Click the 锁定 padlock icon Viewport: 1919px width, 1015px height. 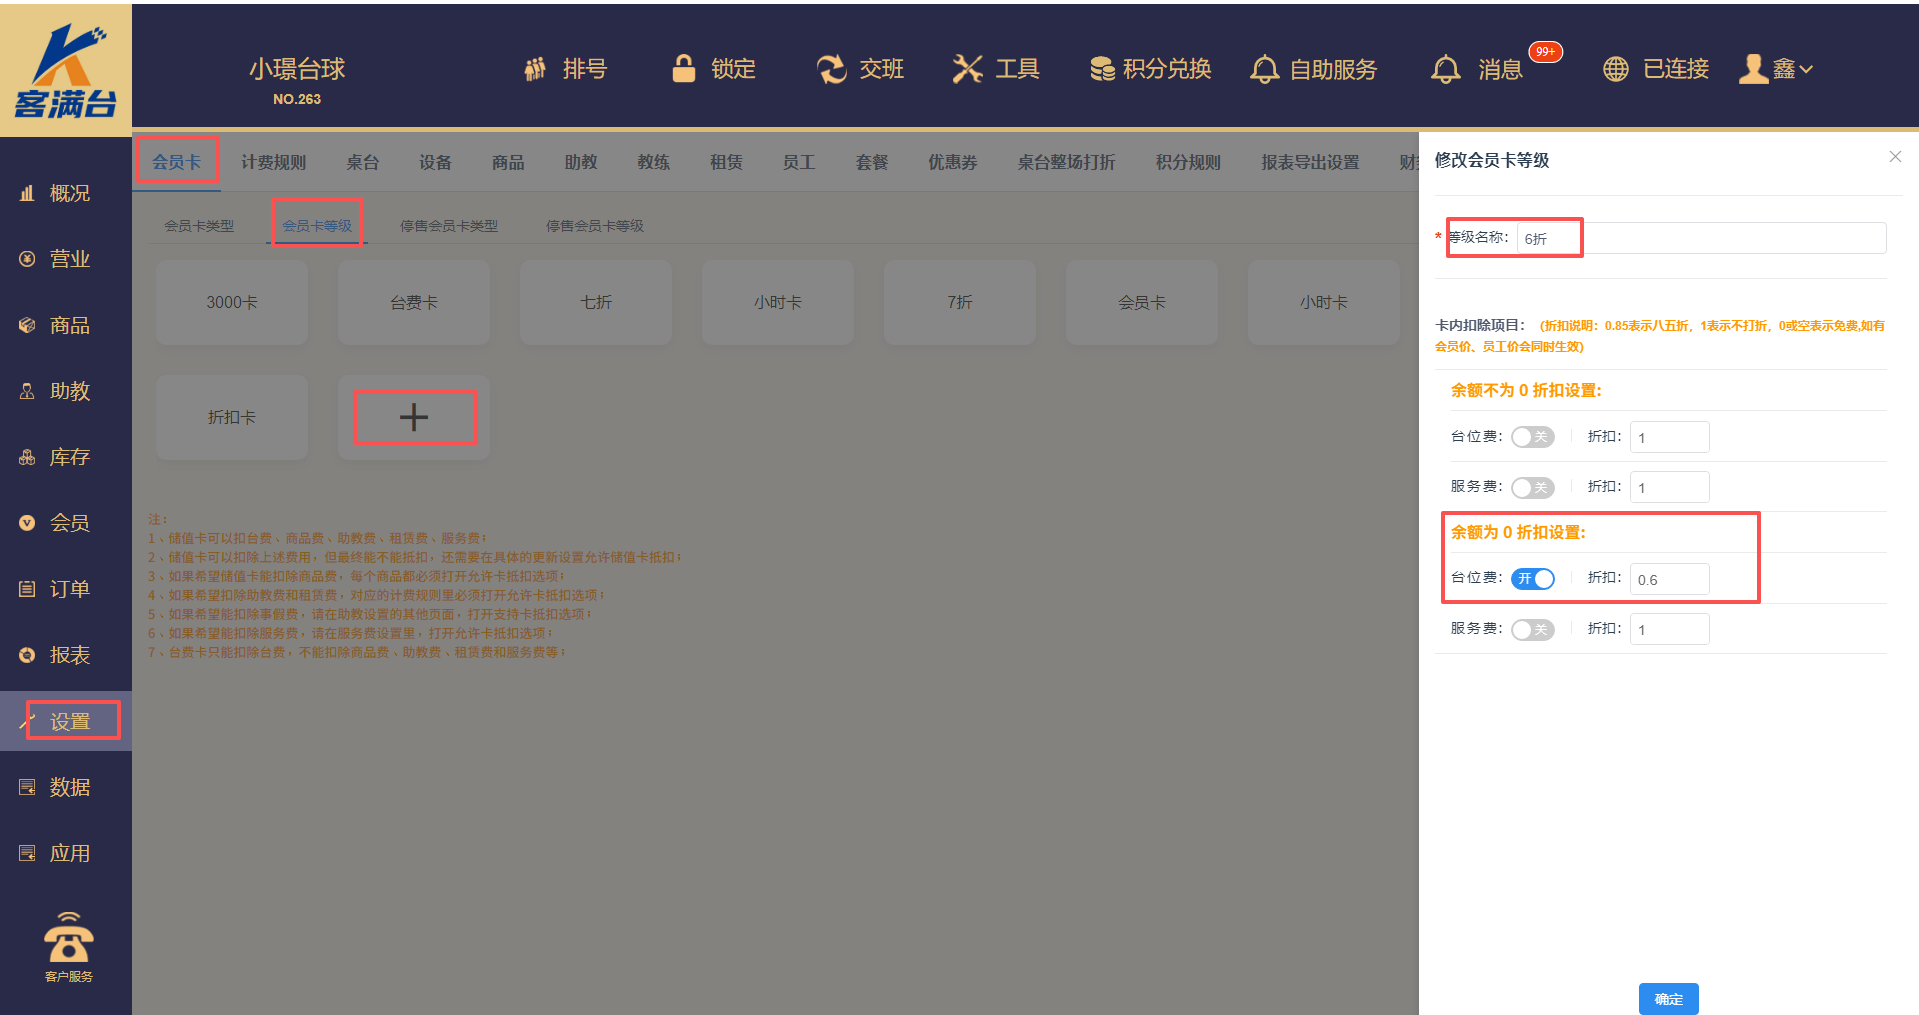point(684,68)
